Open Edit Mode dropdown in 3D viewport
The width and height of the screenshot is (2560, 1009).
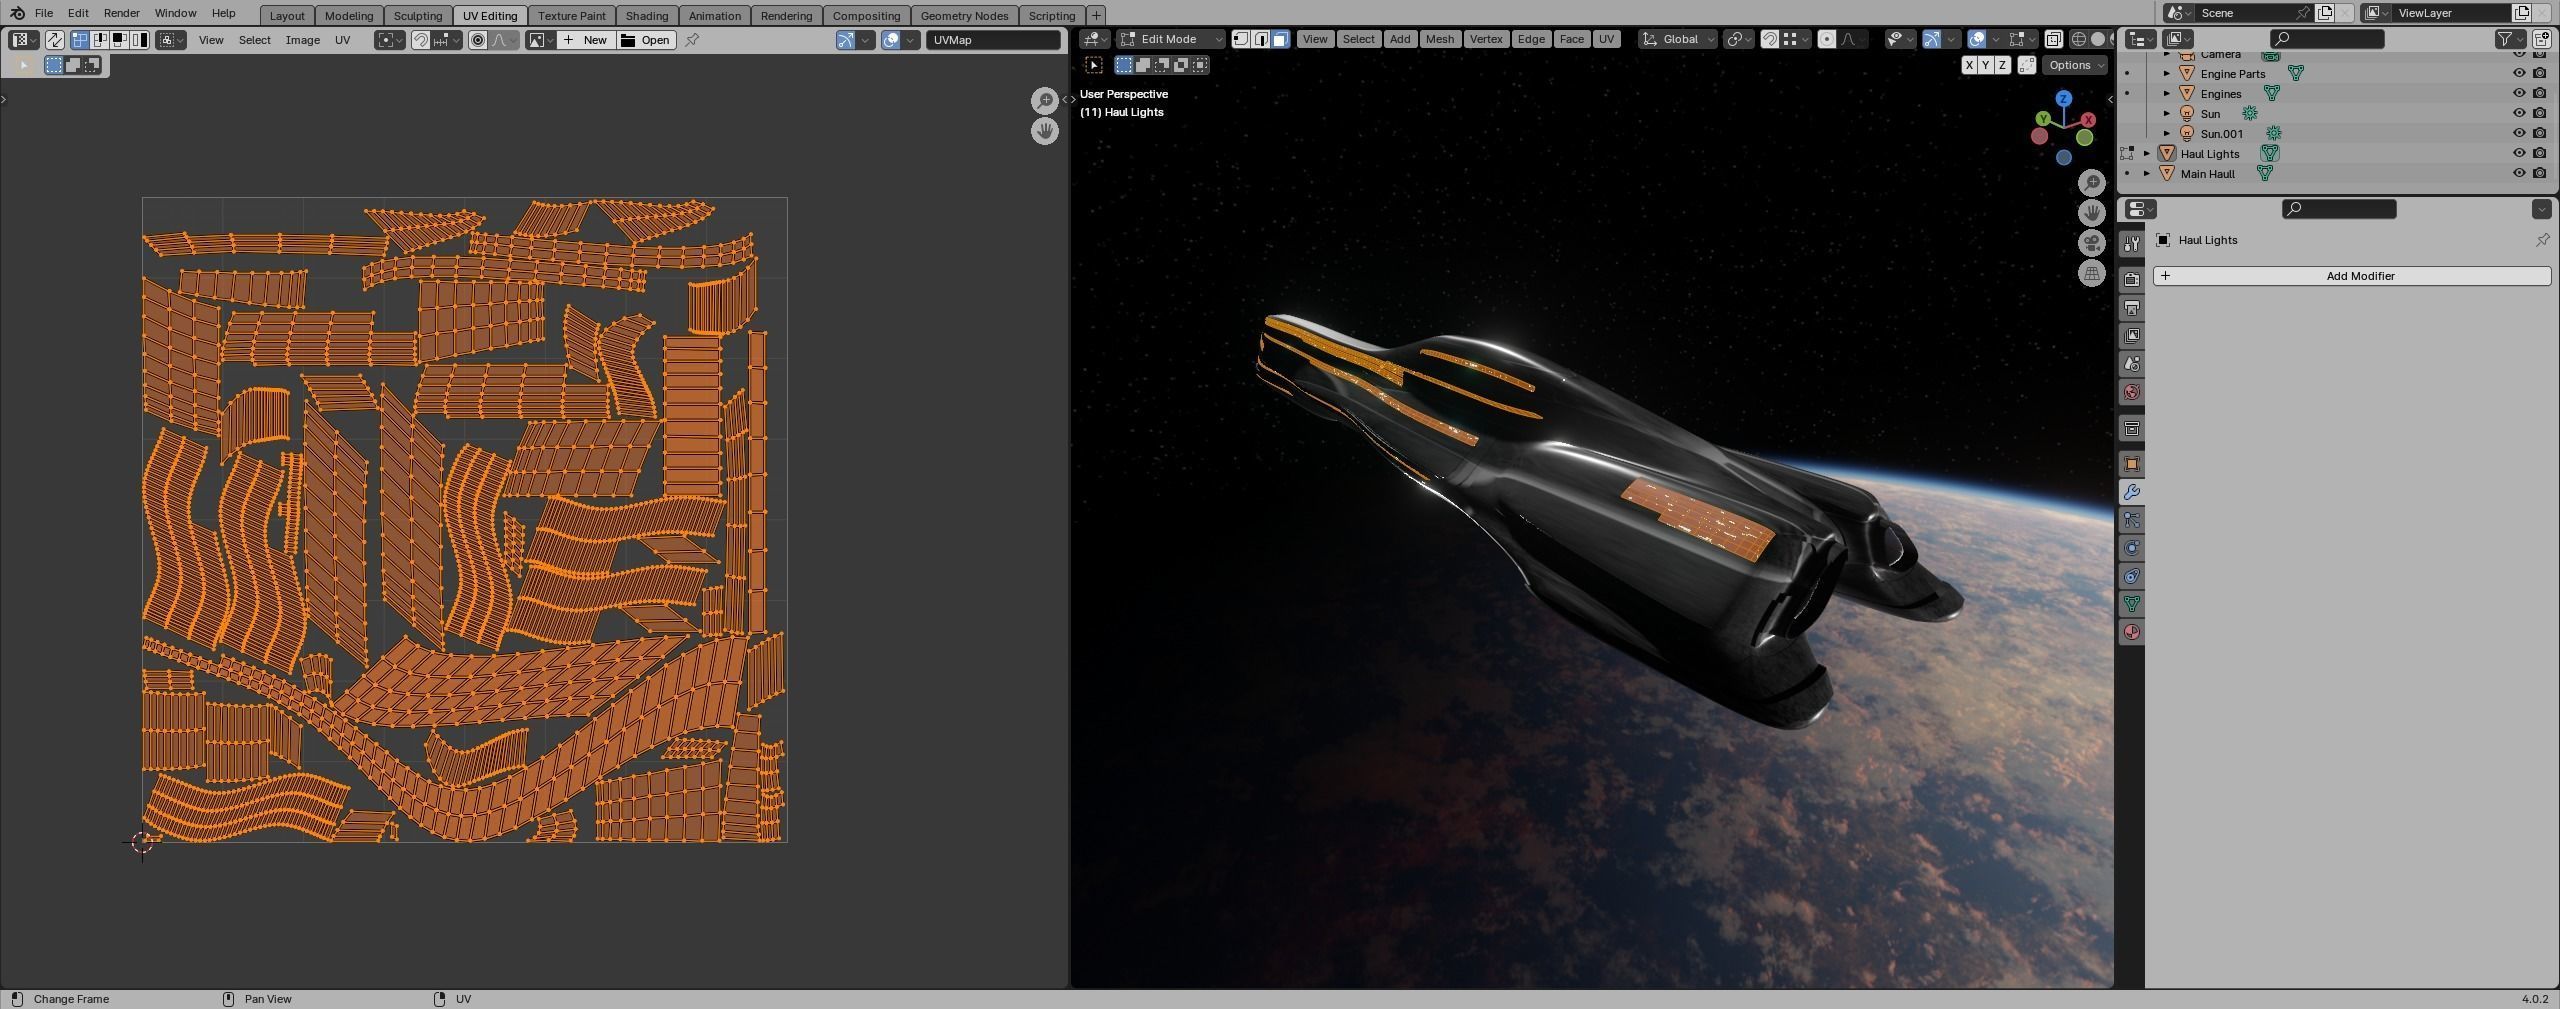[x=1170, y=39]
